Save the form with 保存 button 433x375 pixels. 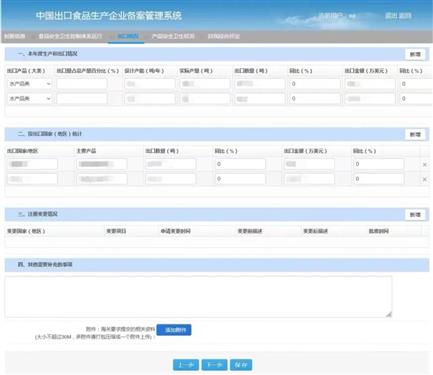pyautogui.click(x=241, y=365)
